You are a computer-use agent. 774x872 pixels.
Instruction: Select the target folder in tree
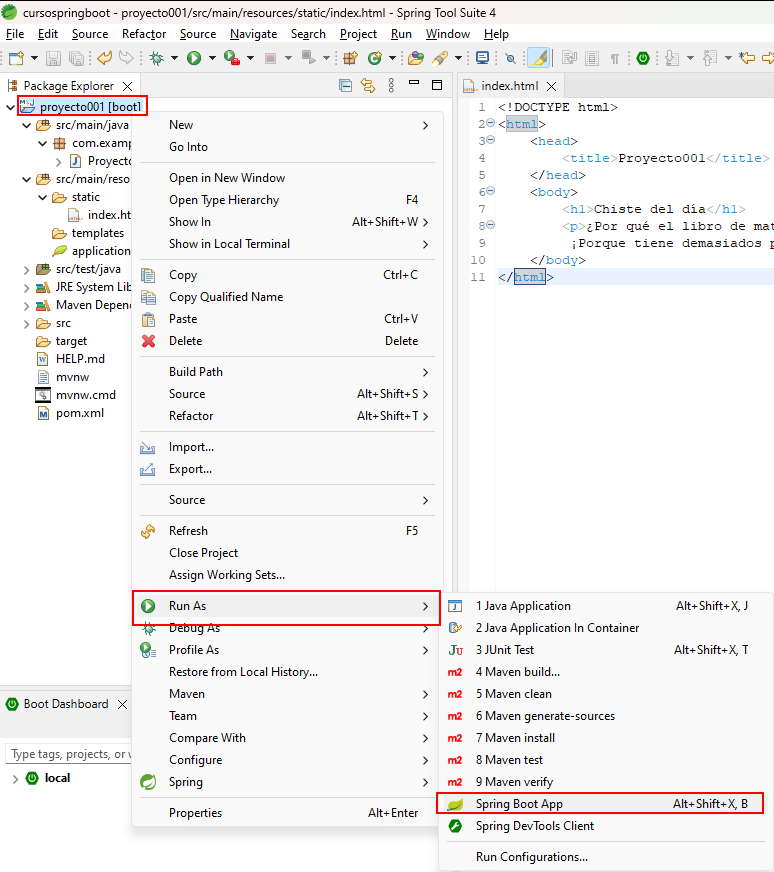coord(71,341)
